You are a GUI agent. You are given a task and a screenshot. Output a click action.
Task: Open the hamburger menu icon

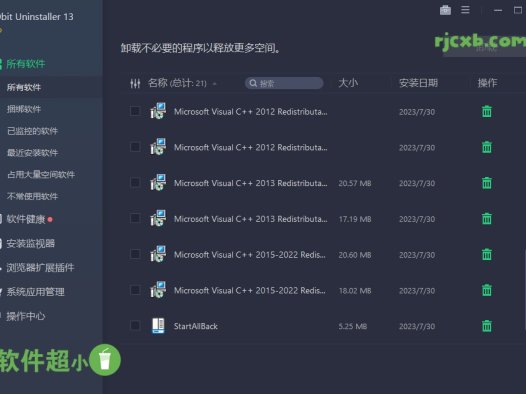pyautogui.click(x=465, y=10)
